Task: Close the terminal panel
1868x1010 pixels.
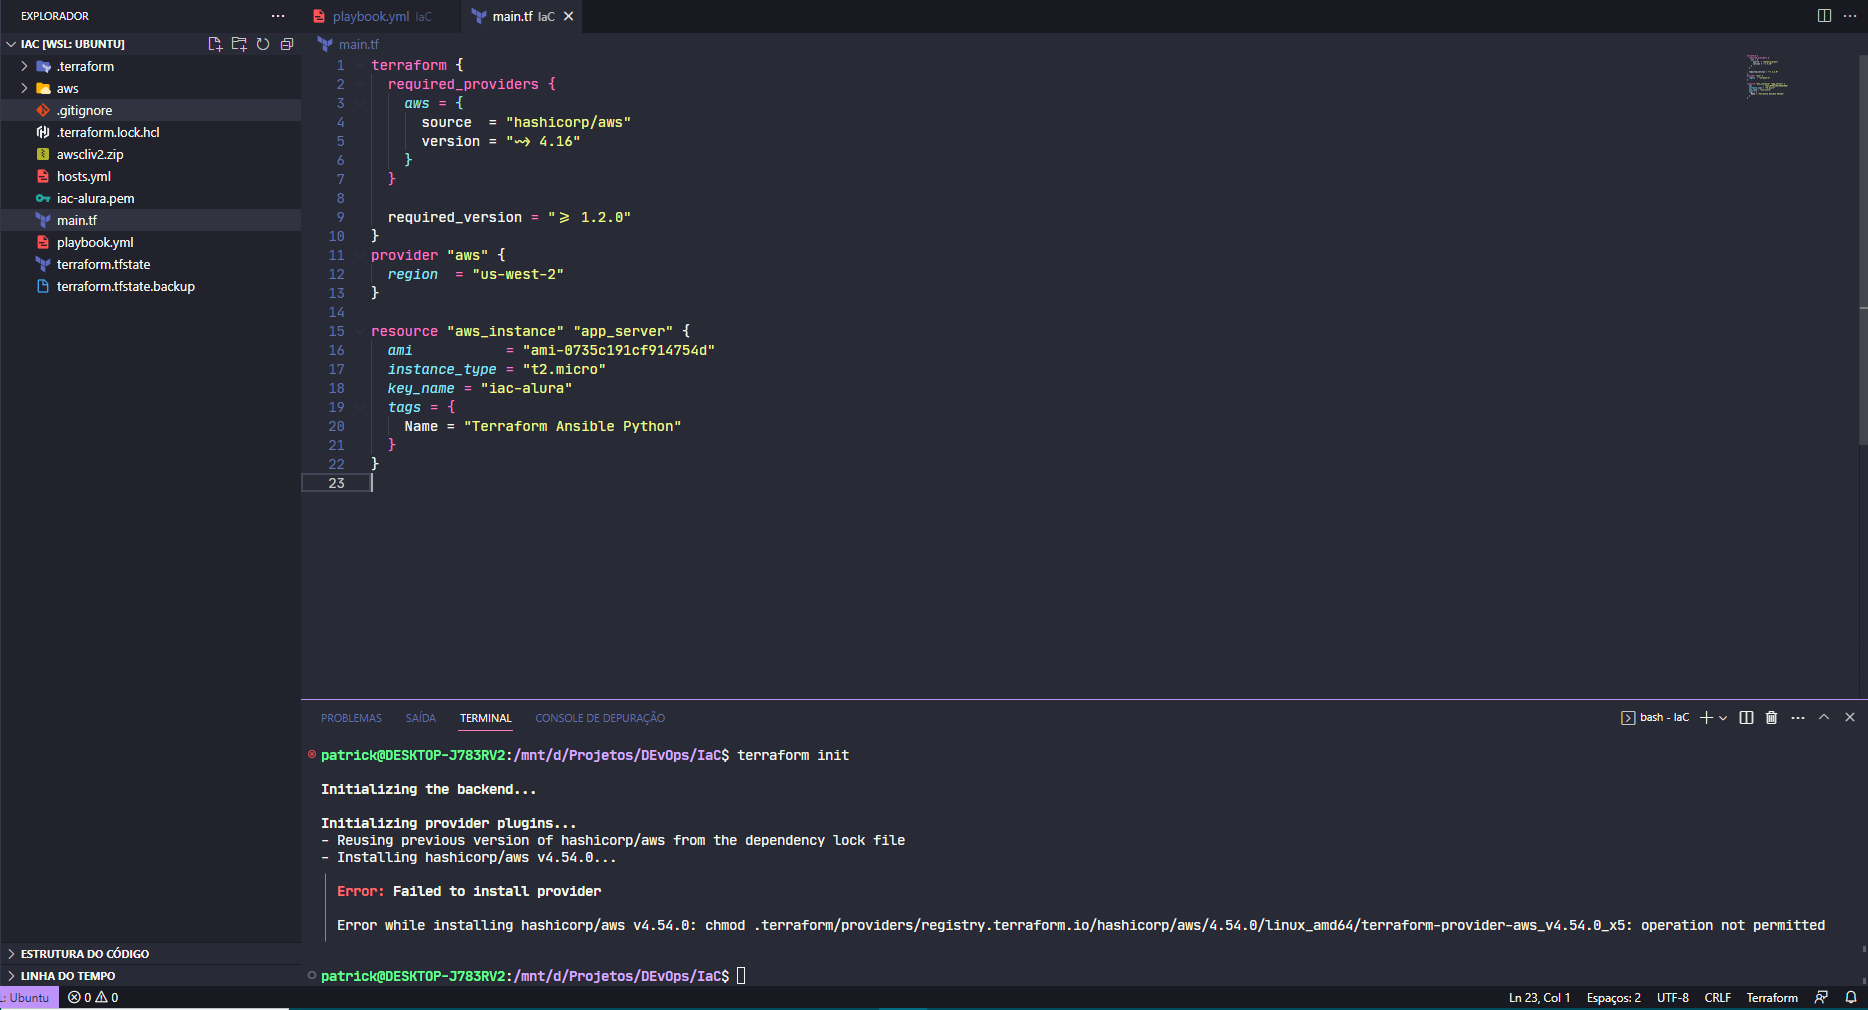Action: click(1850, 718)
